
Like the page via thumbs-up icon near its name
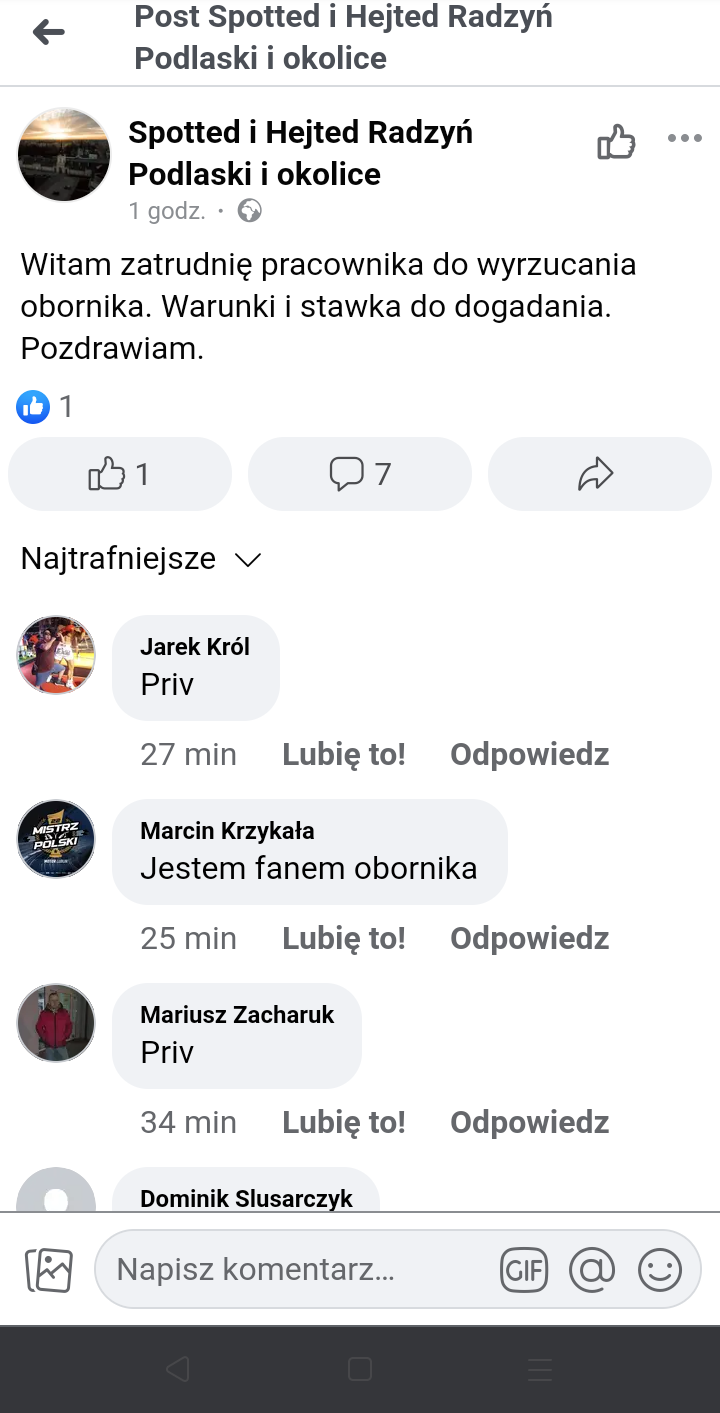click(616, 142)
